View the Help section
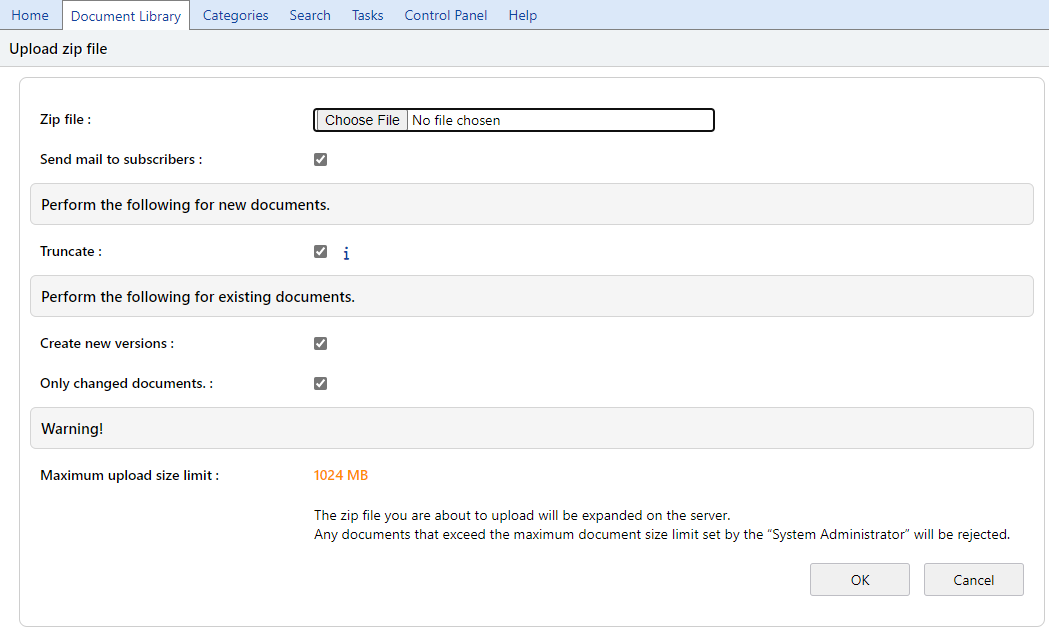Viewport: 1049px width, 629px height. coord(522,14)
